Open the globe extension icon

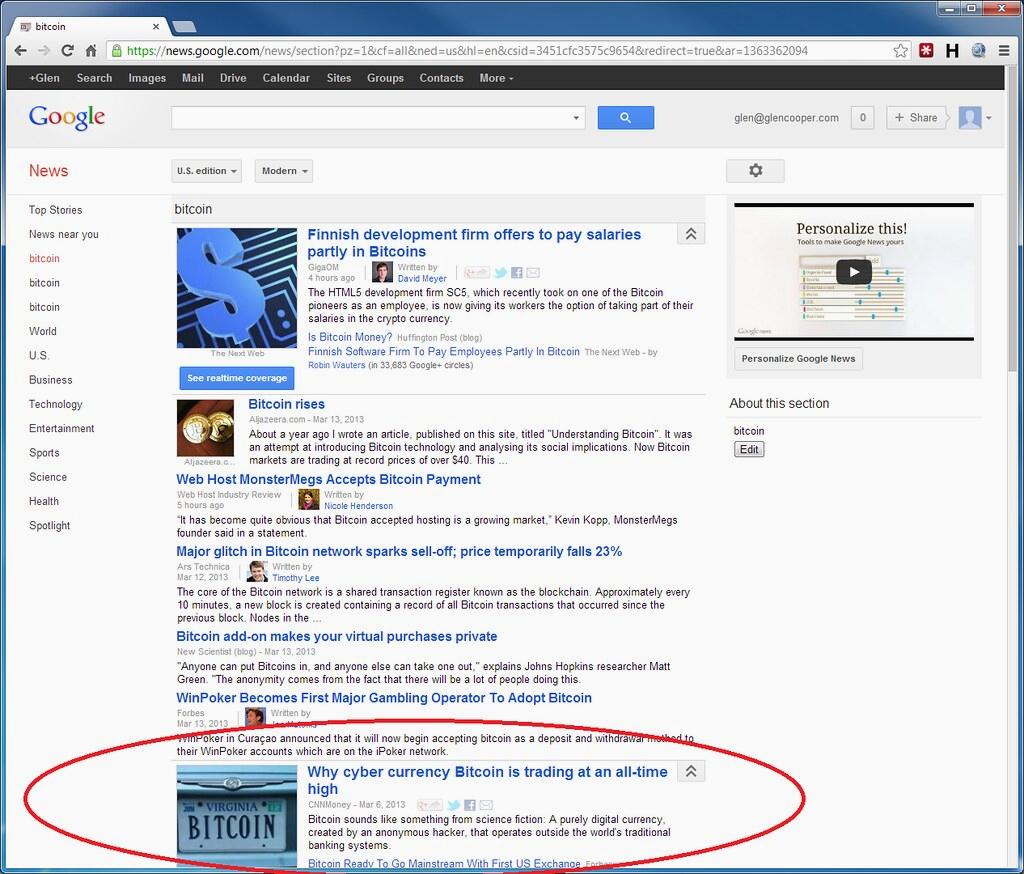click(978, 50)
